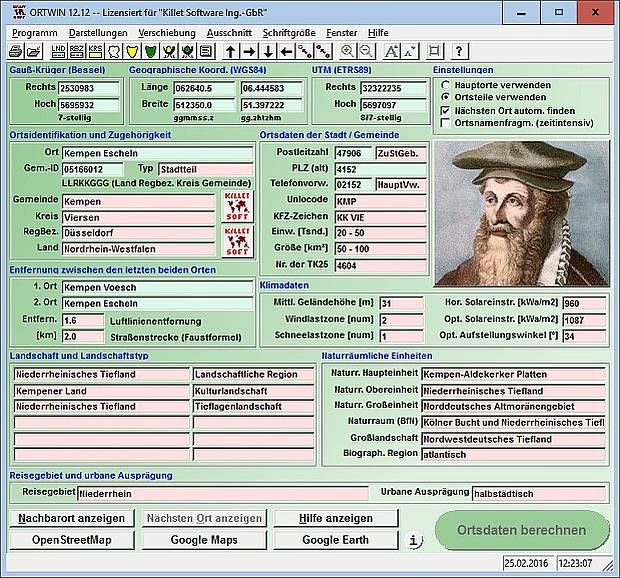Click the white map outline toolbar icon

tap(114, 51)
